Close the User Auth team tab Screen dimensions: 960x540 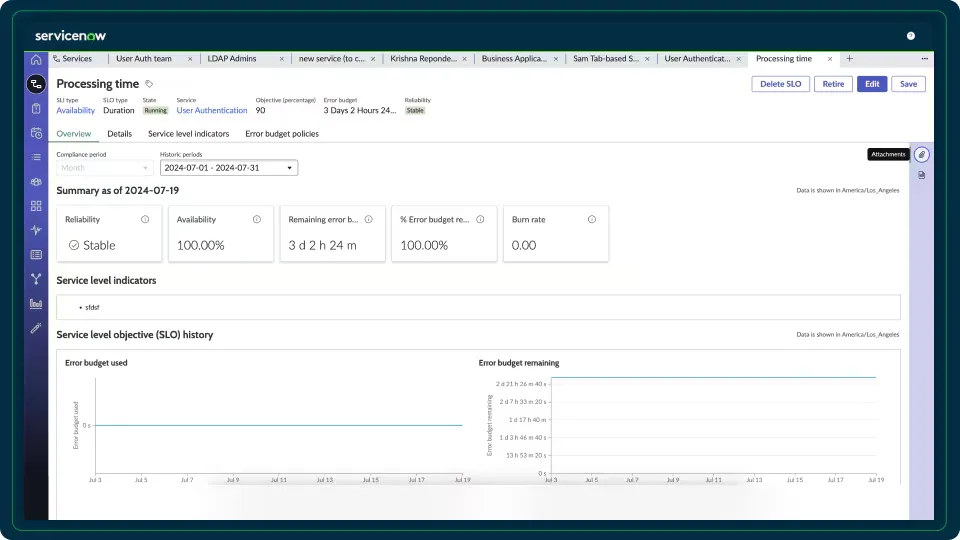pos(190,59)
